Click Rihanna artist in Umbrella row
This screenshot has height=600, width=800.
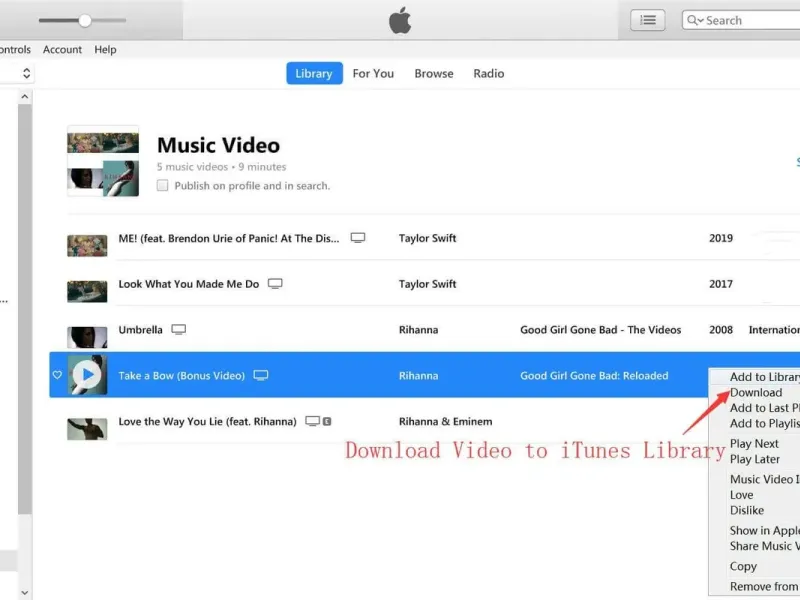[418, 330]
